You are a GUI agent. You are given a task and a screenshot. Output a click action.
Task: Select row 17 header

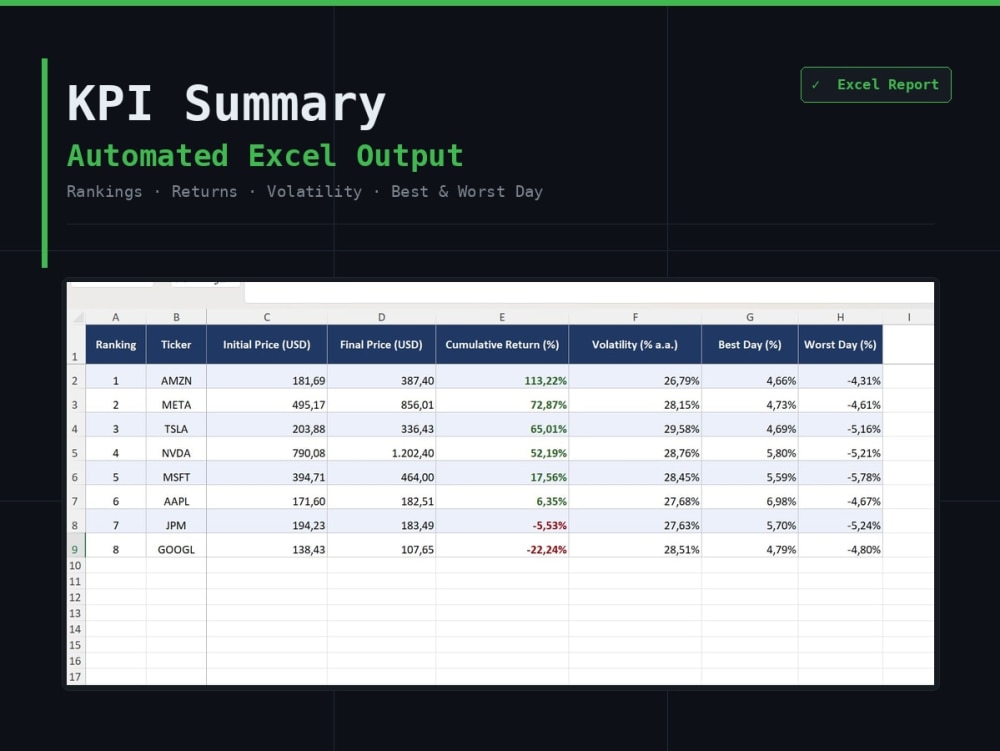pyautogui.click(x=76, y=677)
